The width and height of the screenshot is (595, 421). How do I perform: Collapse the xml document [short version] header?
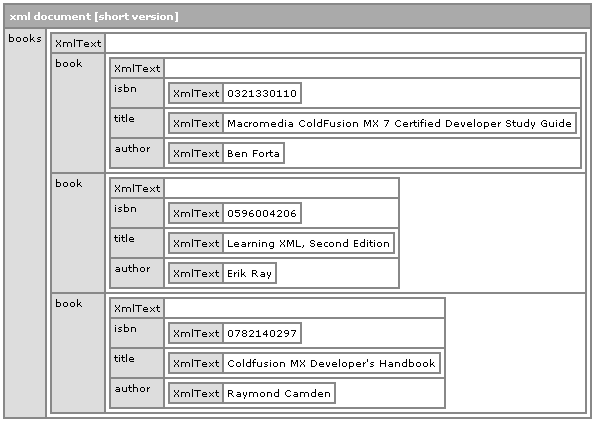297,16
